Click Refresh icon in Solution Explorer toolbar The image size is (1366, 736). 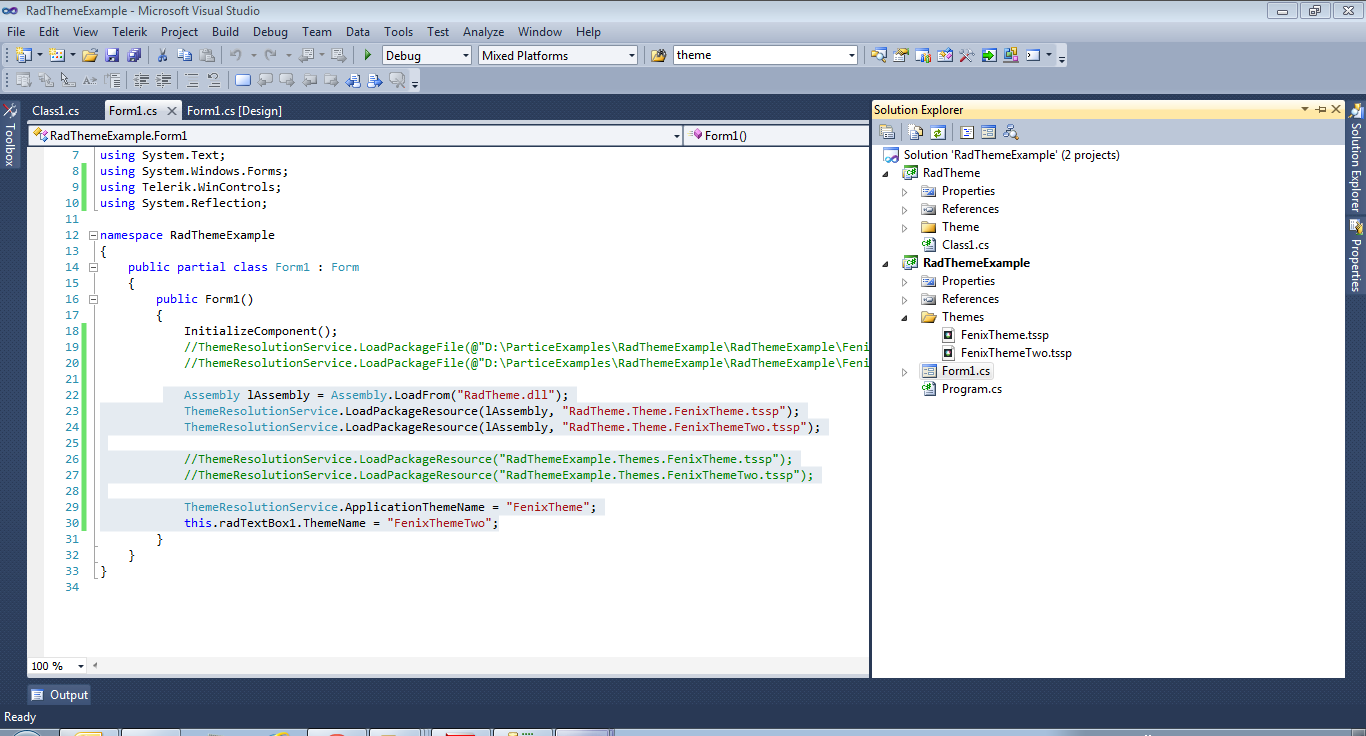938,132
